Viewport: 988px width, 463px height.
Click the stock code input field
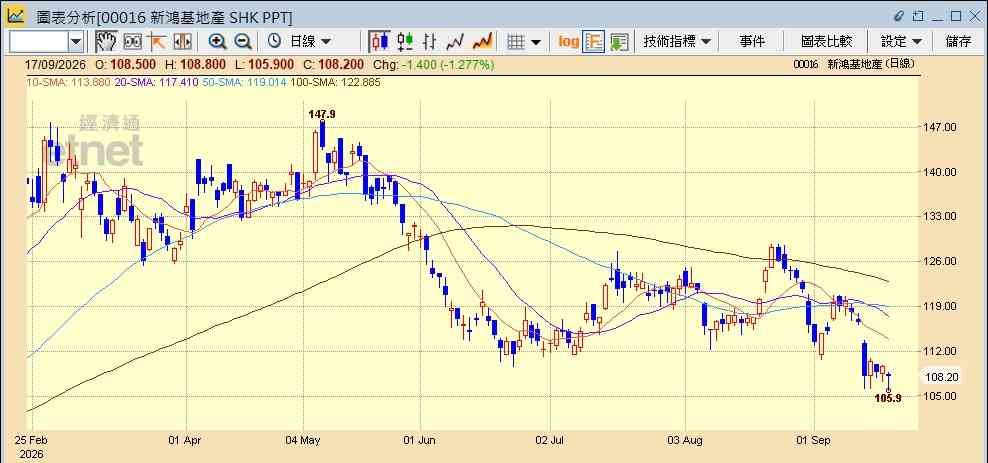pyautogui.click(x=38, y=42)
